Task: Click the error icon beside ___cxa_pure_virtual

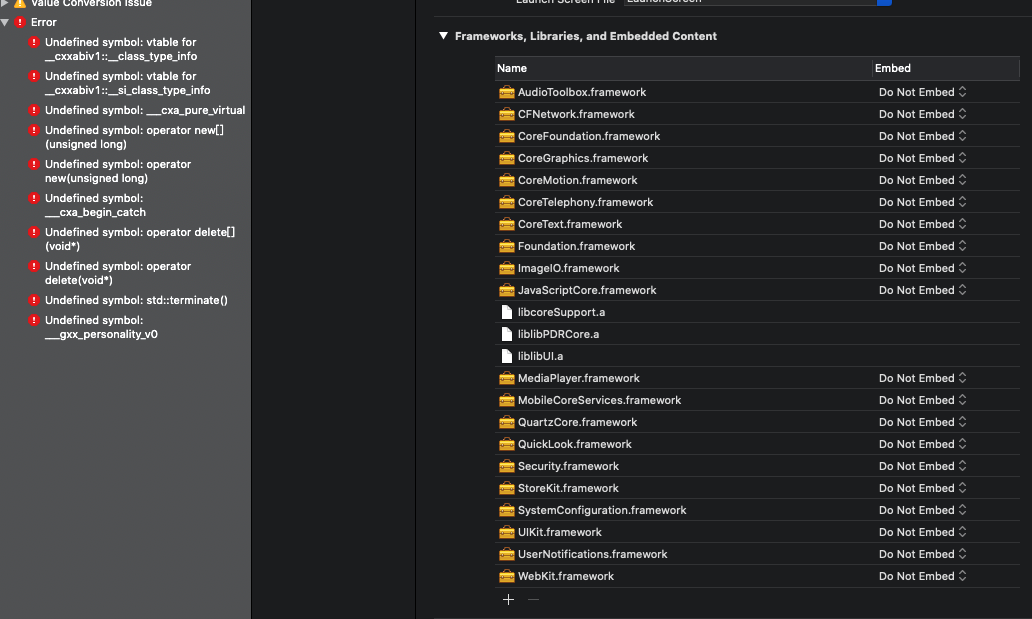Action: tap(34, 110)
